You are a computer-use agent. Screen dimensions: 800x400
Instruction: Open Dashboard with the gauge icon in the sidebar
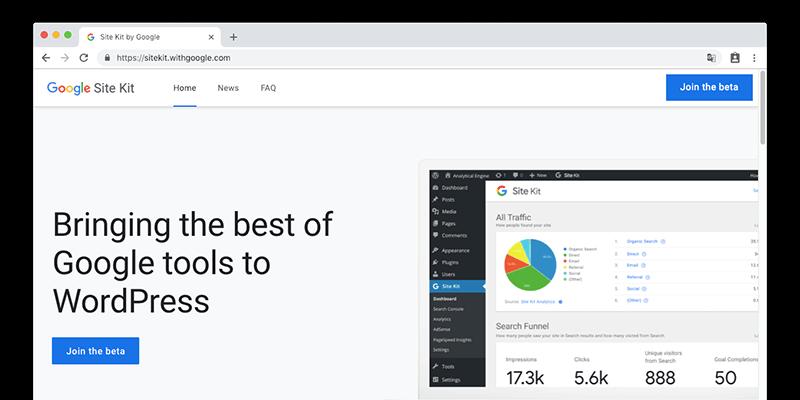click(x=458, y=188)
